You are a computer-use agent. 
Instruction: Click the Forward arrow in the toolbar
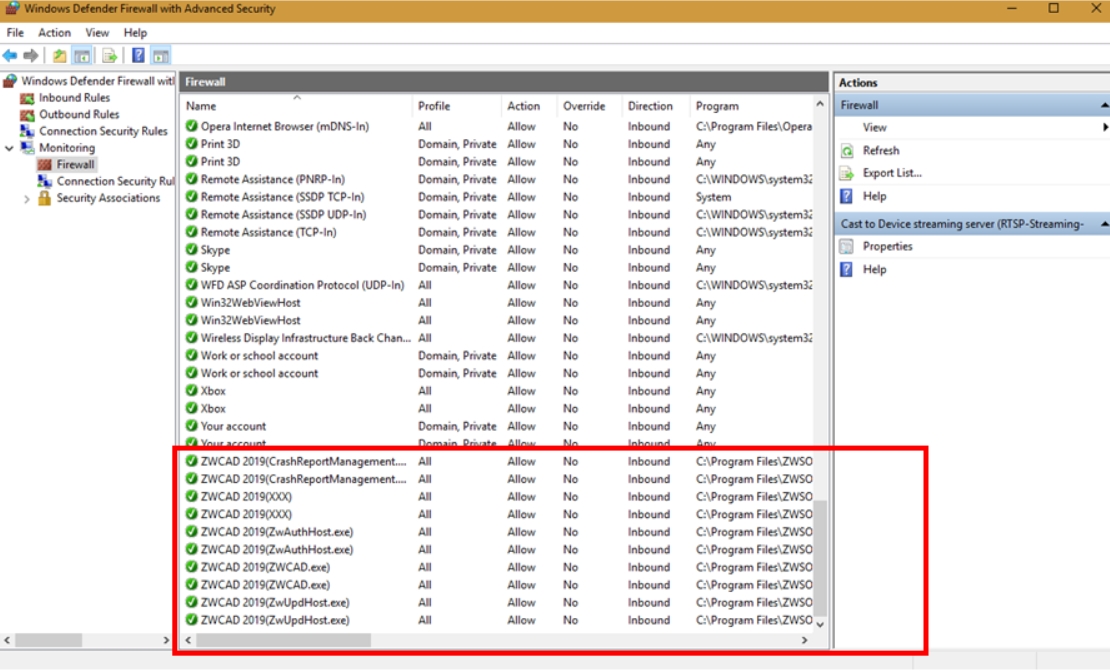coord(30,55)
